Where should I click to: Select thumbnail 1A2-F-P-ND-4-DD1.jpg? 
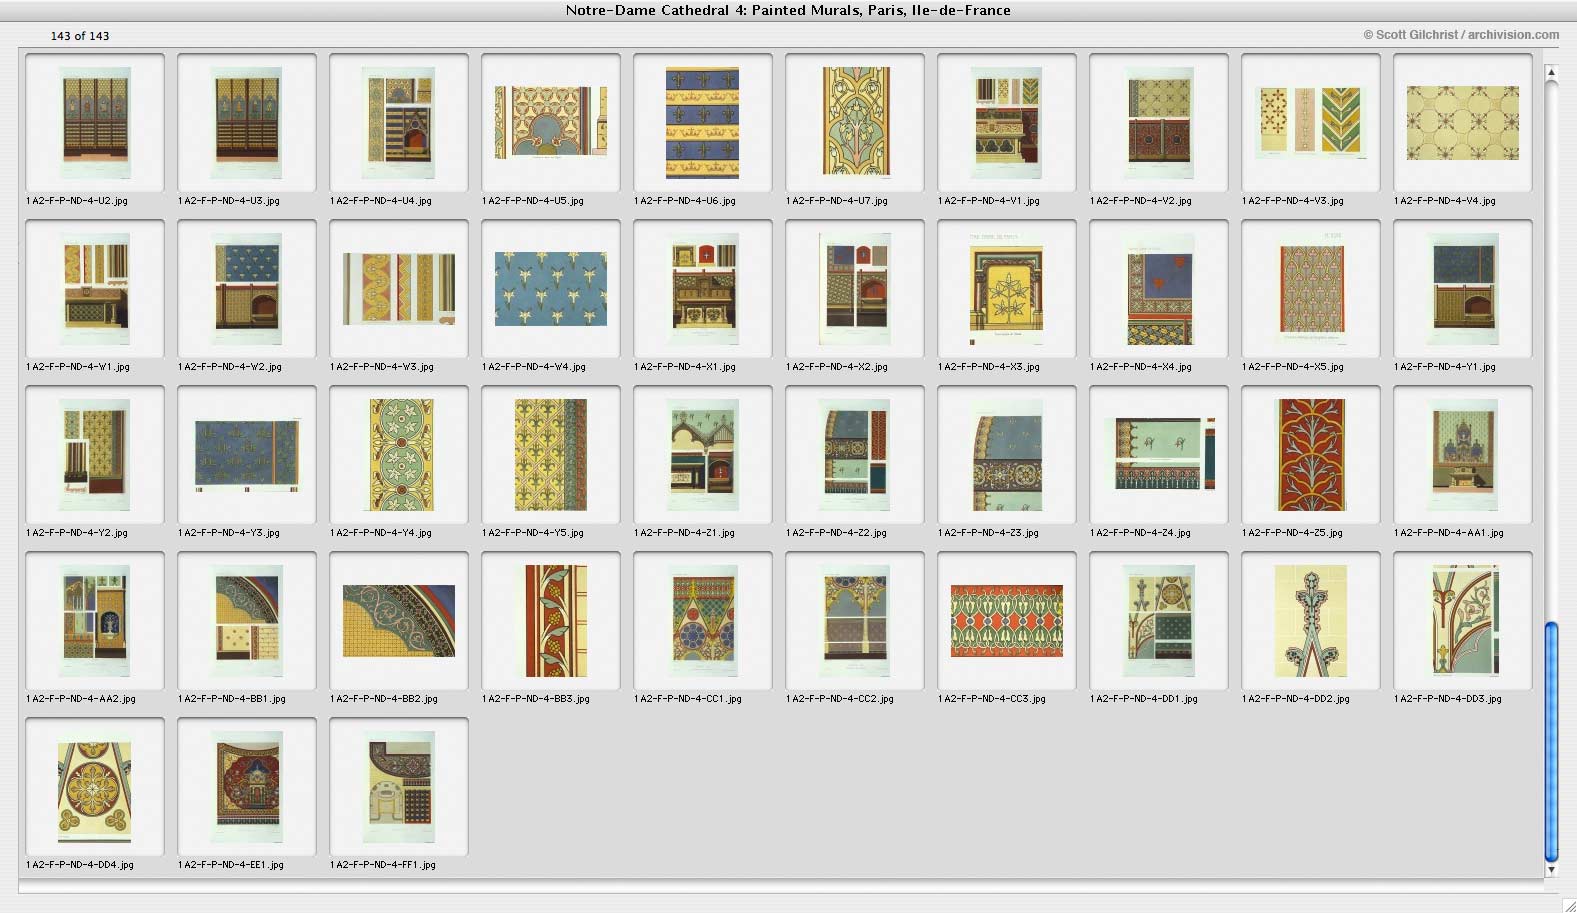pos(1159,621)
